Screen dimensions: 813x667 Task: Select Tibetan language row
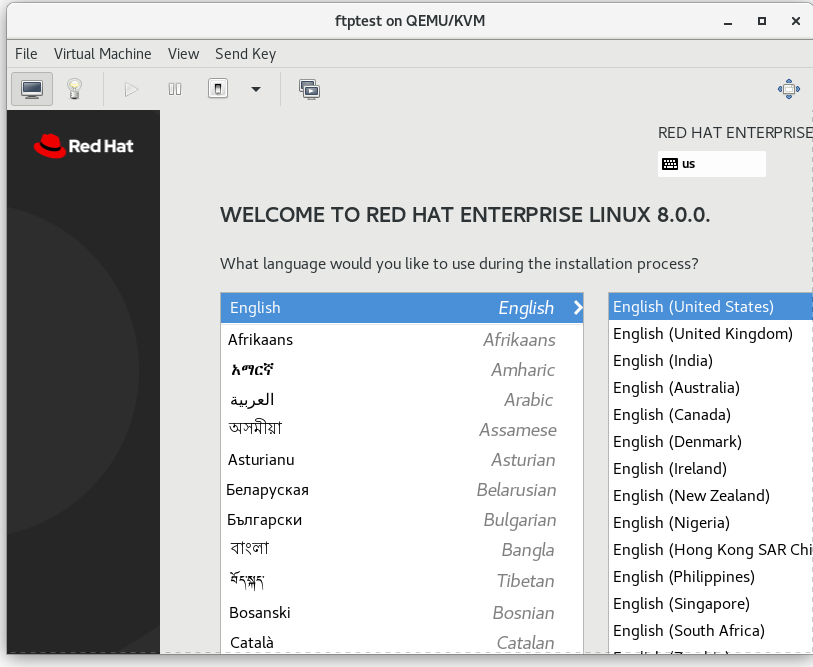402,581
